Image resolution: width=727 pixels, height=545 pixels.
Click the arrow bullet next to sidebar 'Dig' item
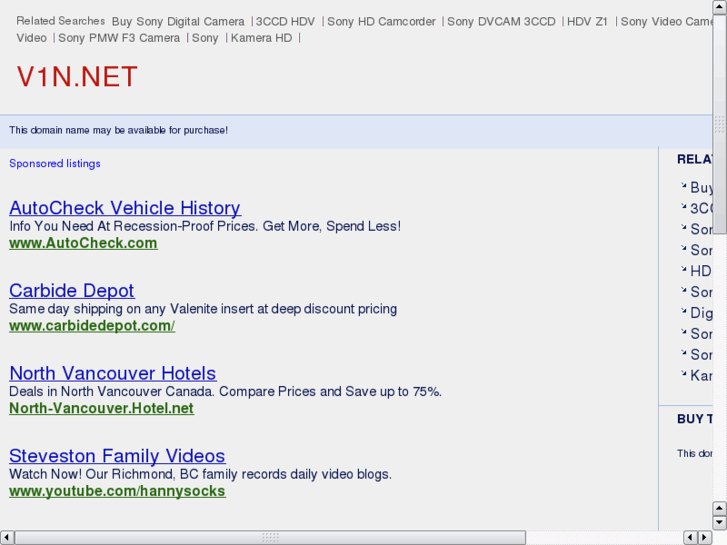[683, 311]
